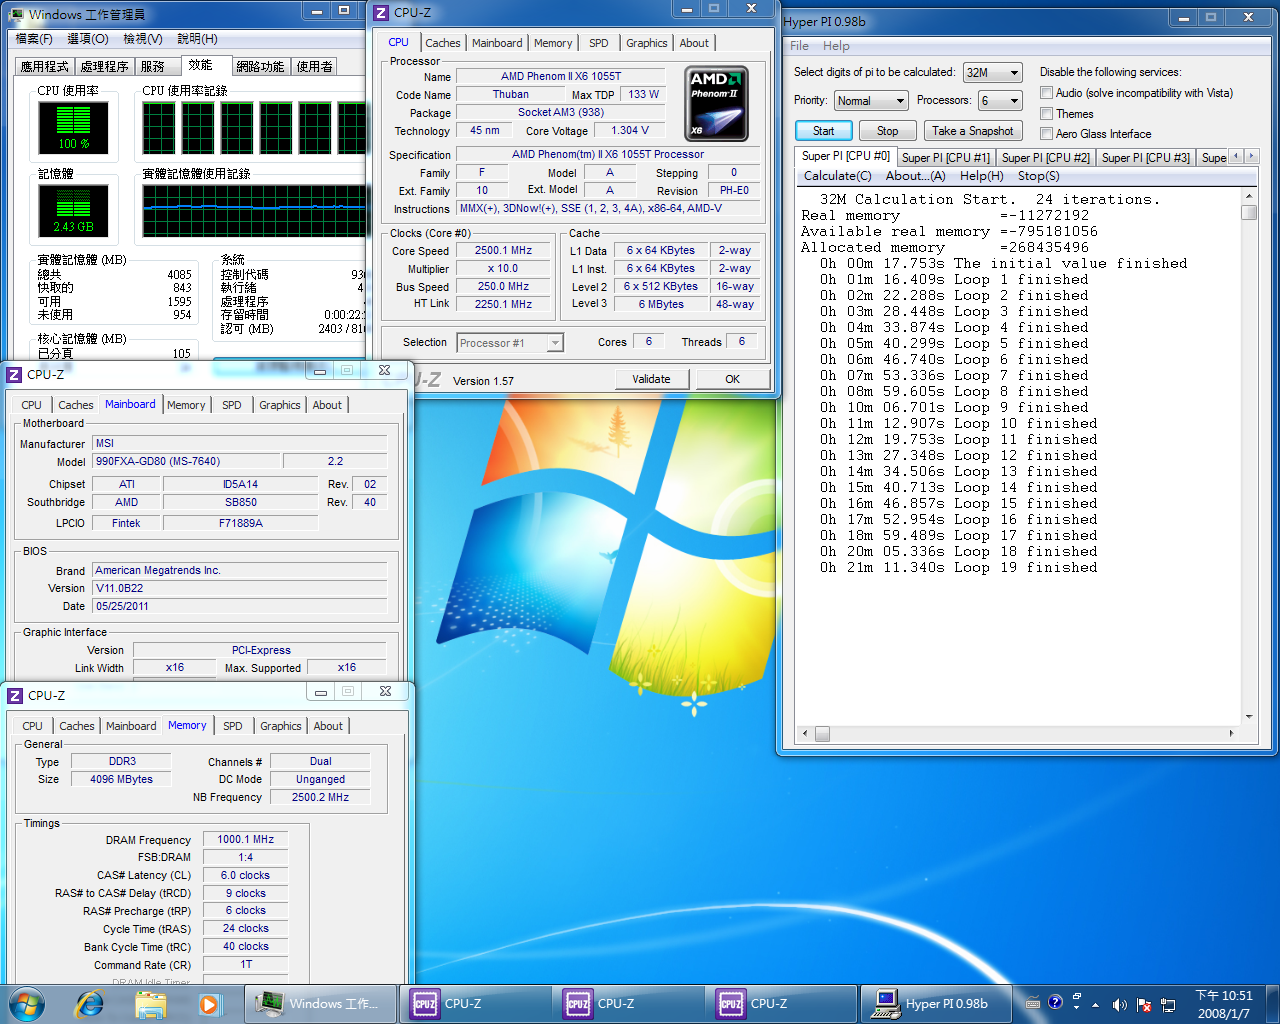The height and width of the screenshot is (1024, 1280).
Task: Click Super PI horizontal scrollbar thumb
Action: (x=823, y=734)
